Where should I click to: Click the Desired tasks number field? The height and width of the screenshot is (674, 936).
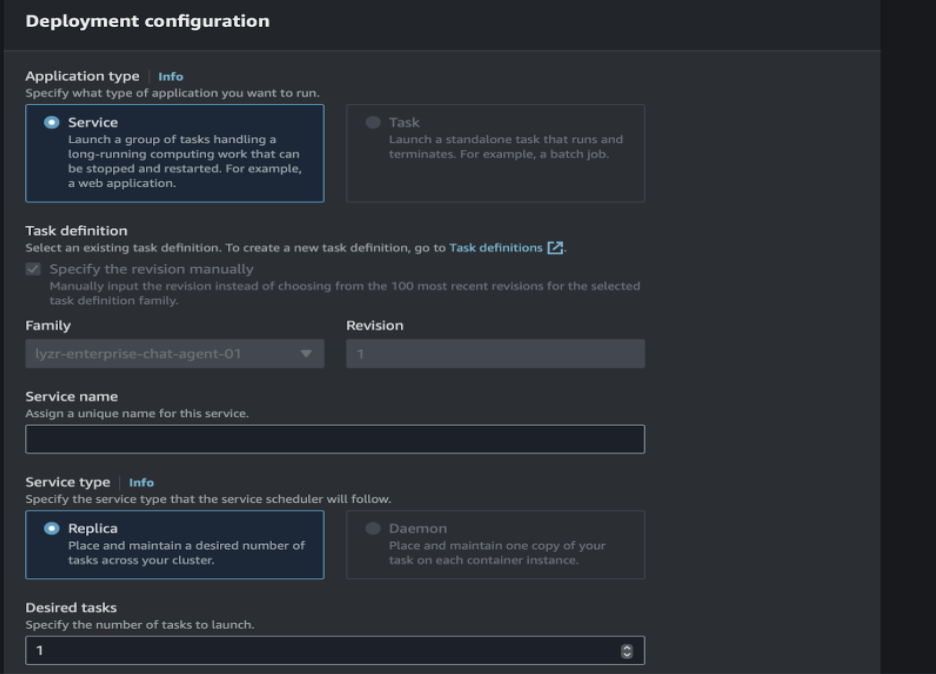(x=335, y=650)
